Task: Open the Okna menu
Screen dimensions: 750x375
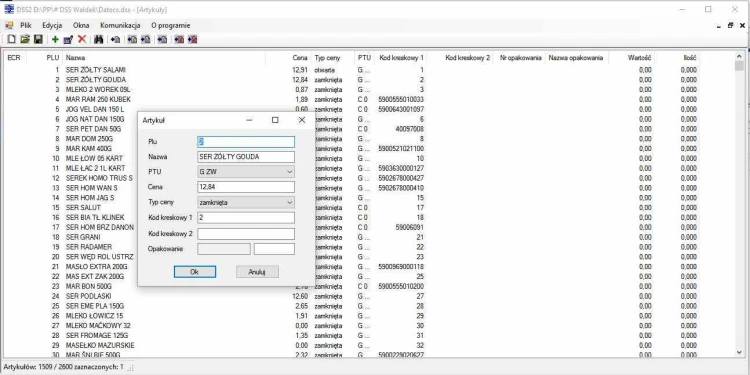Action: [x=81, y=25]
